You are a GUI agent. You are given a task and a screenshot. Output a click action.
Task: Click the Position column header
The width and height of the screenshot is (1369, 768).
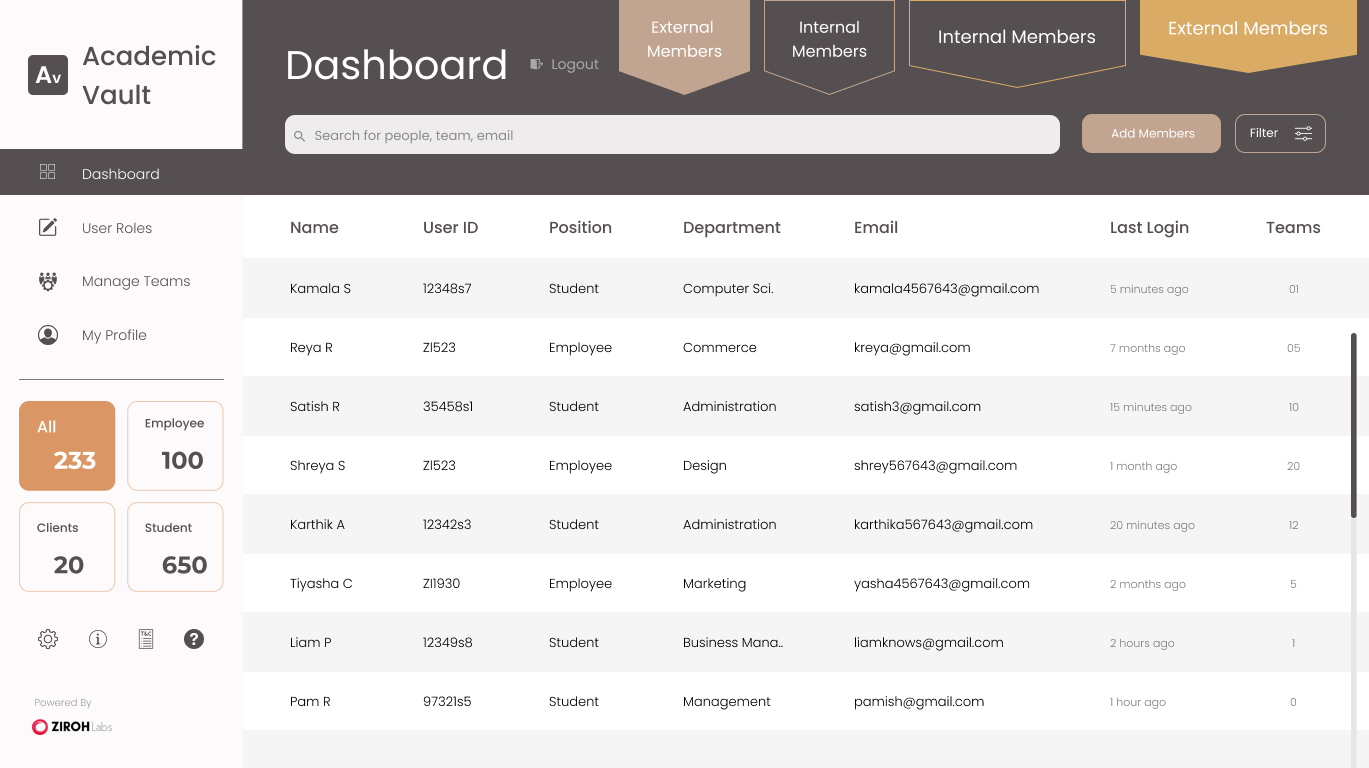[x=580, y=228]
